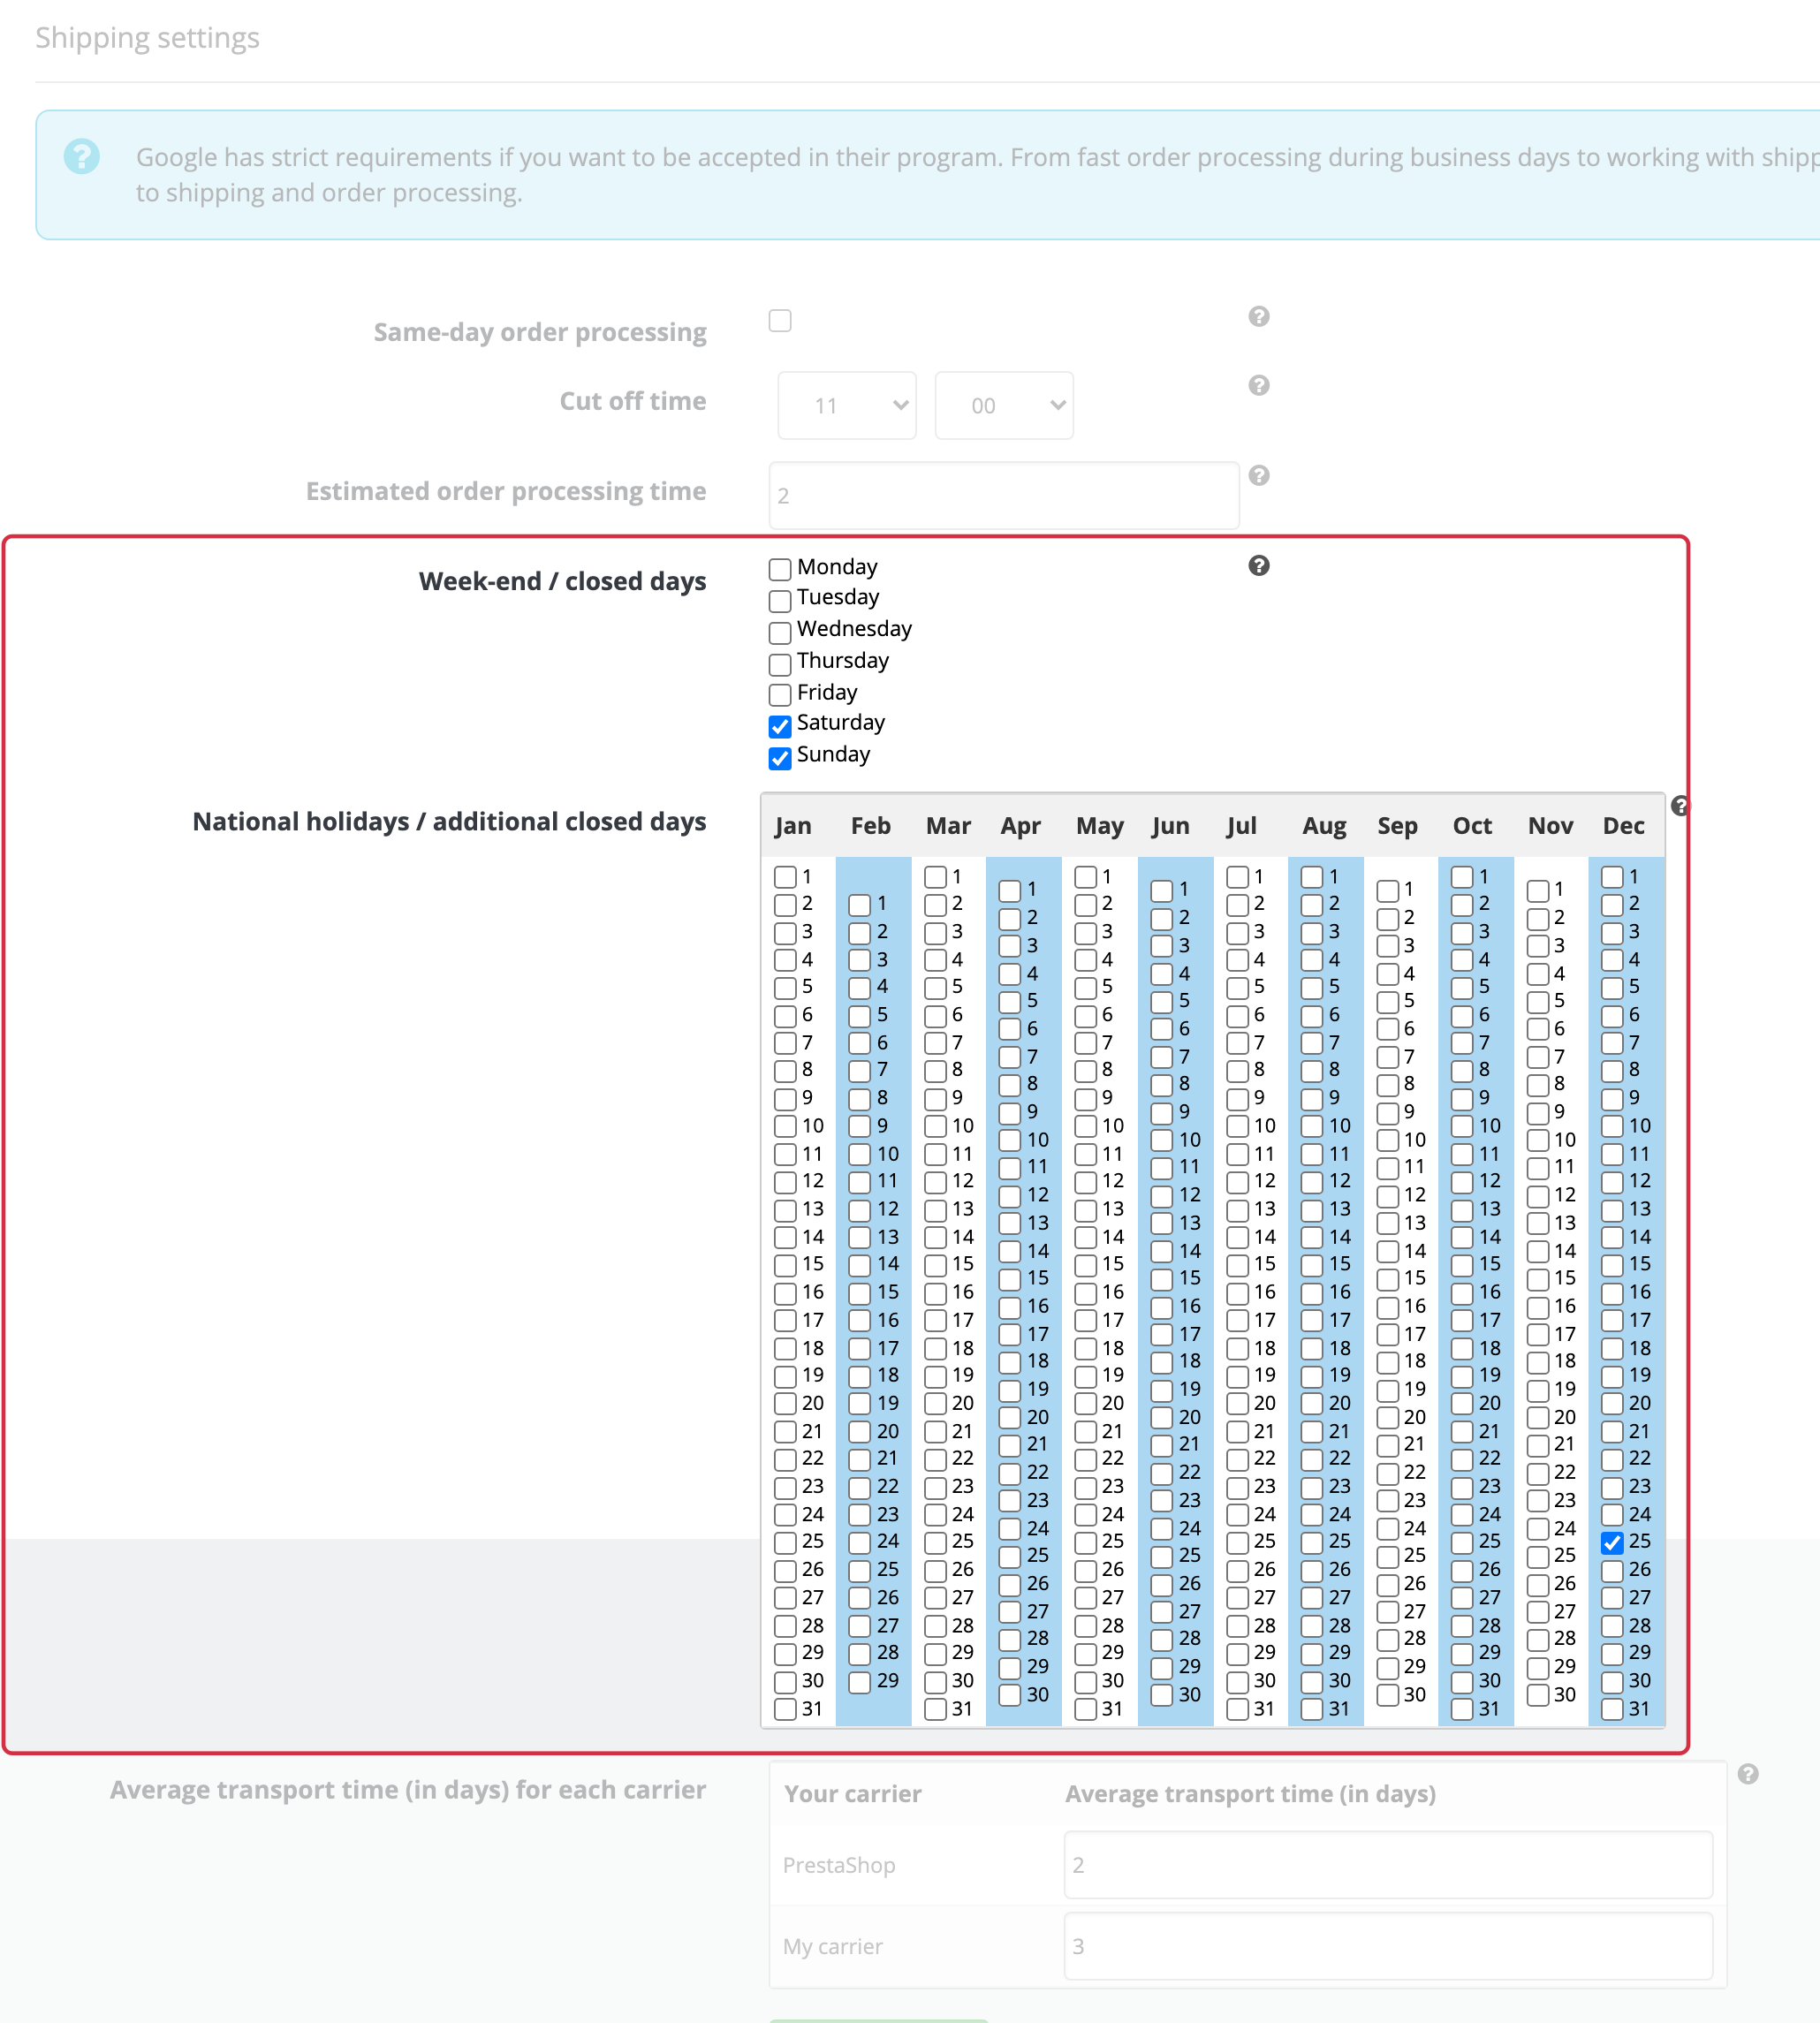Check February 29 holiday checkbox

[860, 1682]
